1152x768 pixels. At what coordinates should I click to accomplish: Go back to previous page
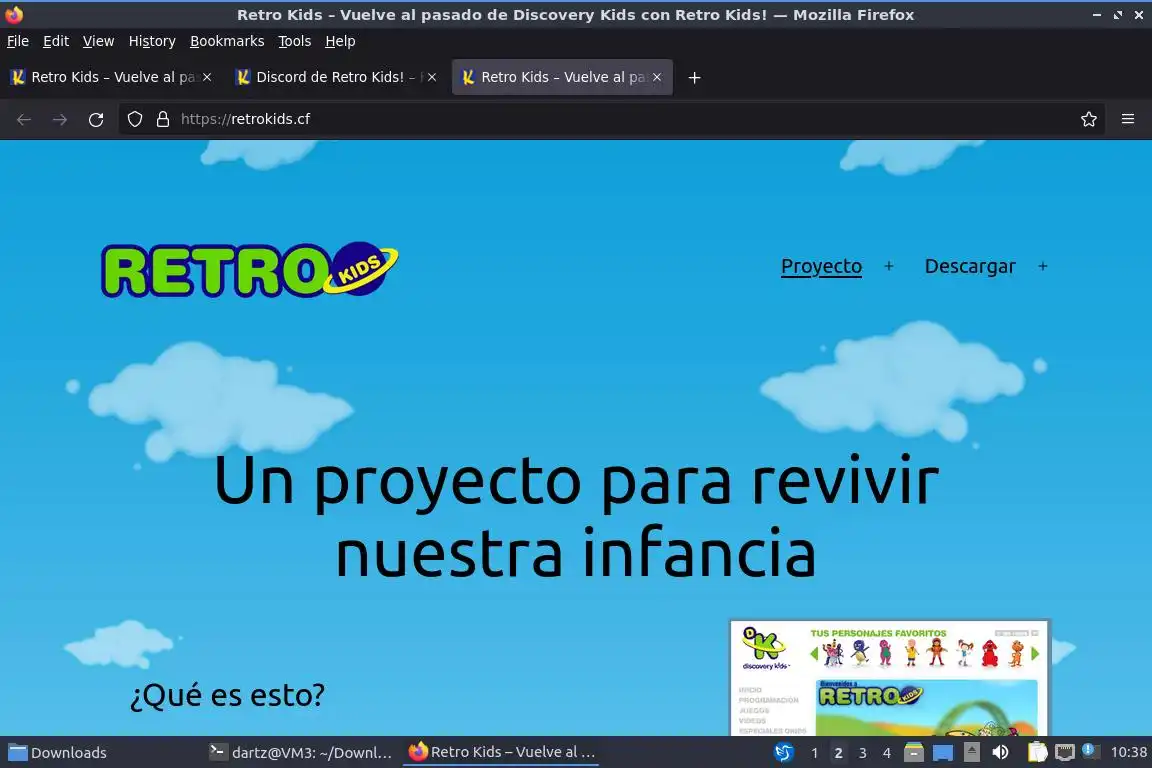coord(24,119)
